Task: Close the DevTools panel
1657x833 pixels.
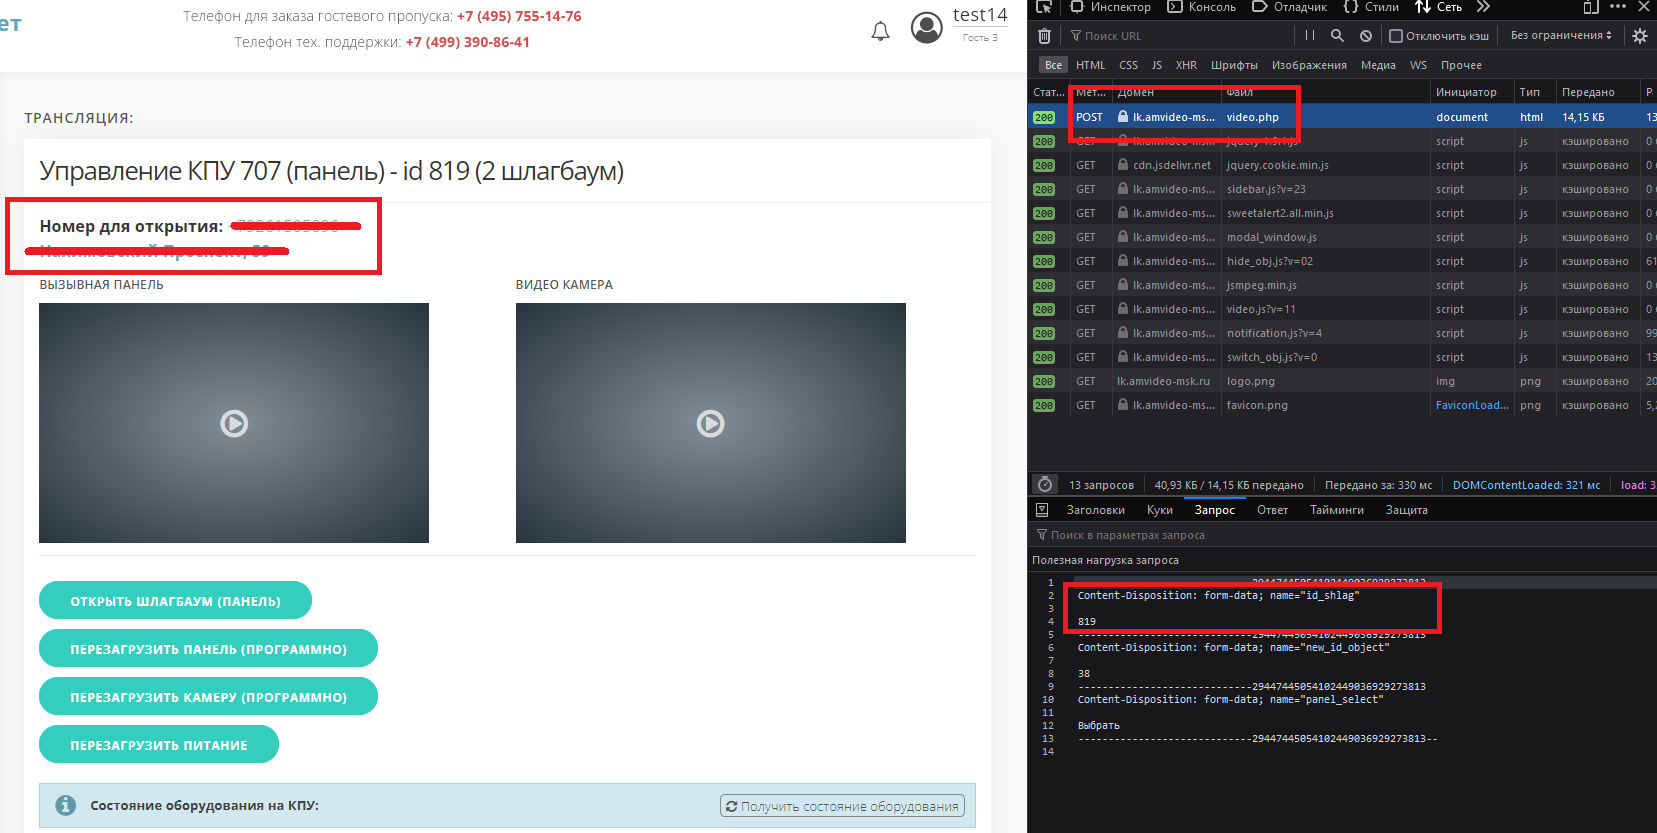Action: tap(1644, 7)
